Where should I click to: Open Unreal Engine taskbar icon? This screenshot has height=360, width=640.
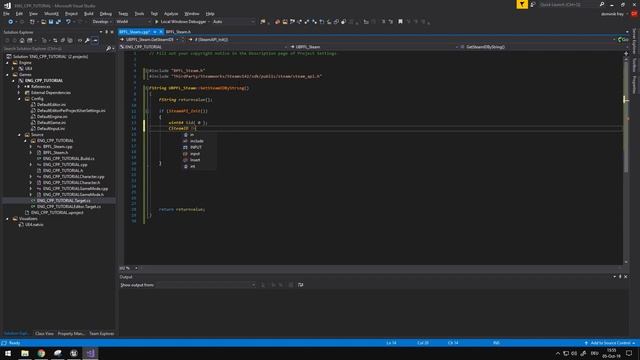(74, 353)
